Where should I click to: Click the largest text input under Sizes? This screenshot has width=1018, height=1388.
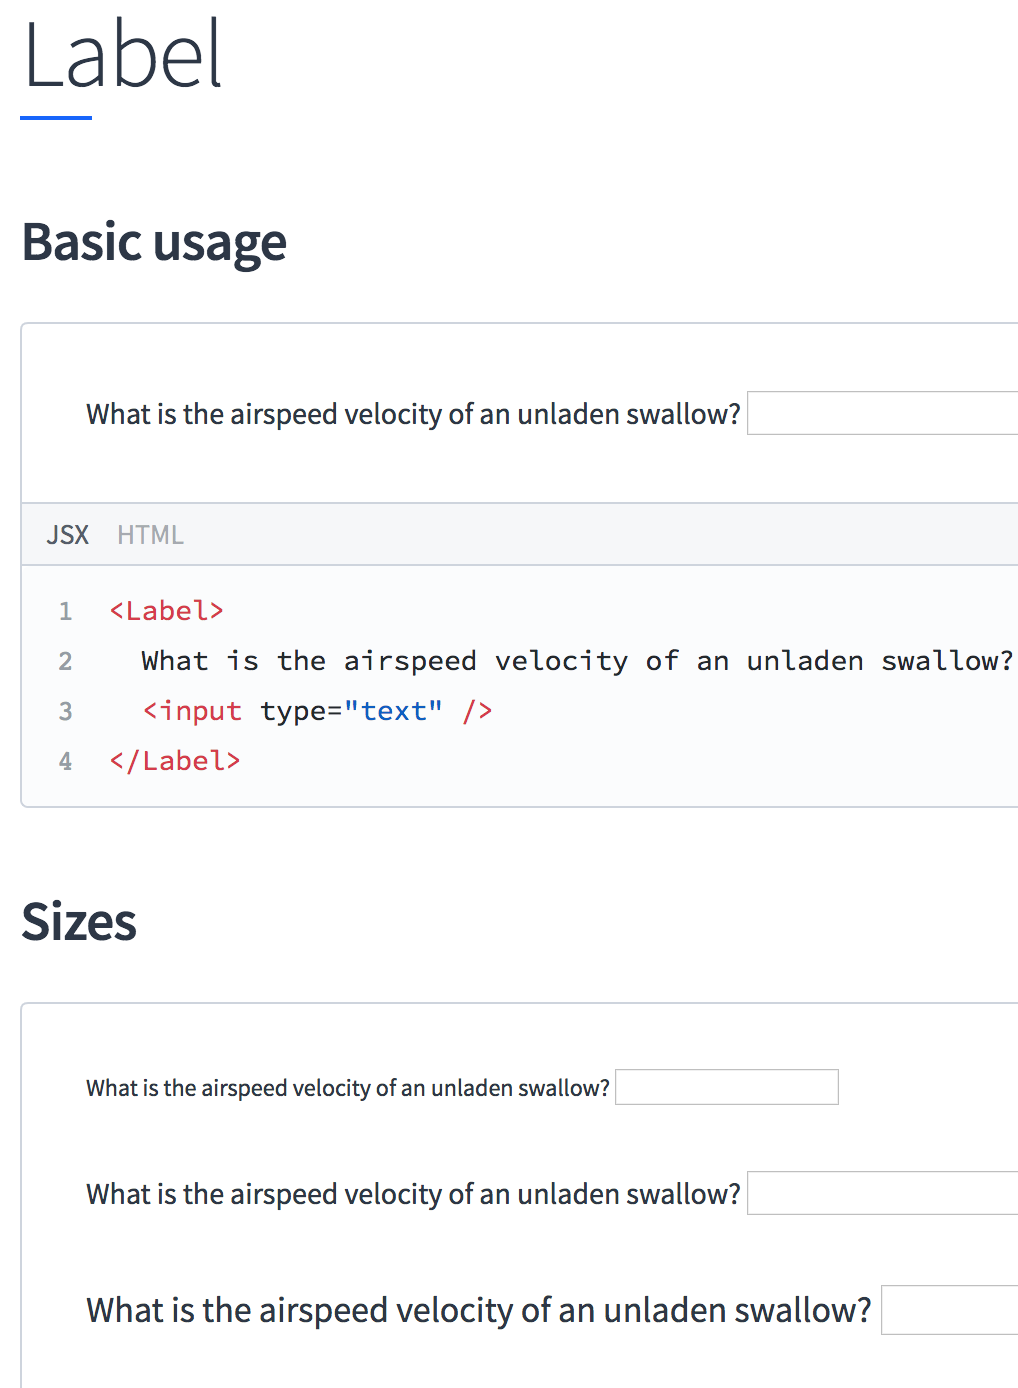pyautogui.click(x=949, y=1310)
